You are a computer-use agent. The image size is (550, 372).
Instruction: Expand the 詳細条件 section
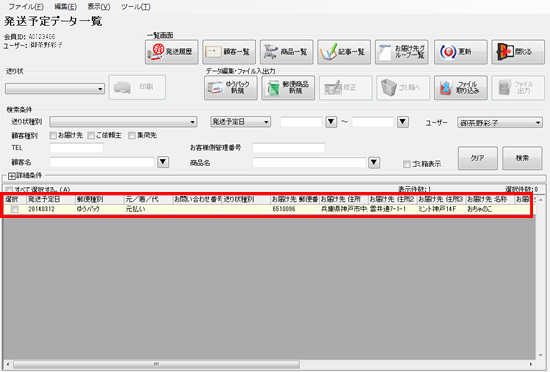(11, 175)
